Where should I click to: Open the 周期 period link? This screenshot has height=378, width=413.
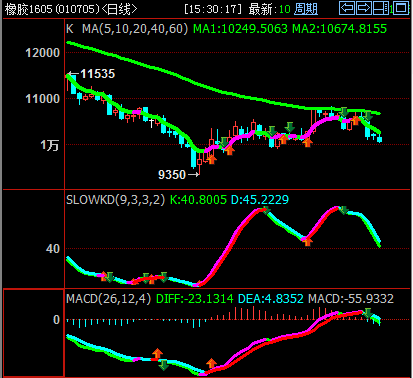(x=306, y=9)
